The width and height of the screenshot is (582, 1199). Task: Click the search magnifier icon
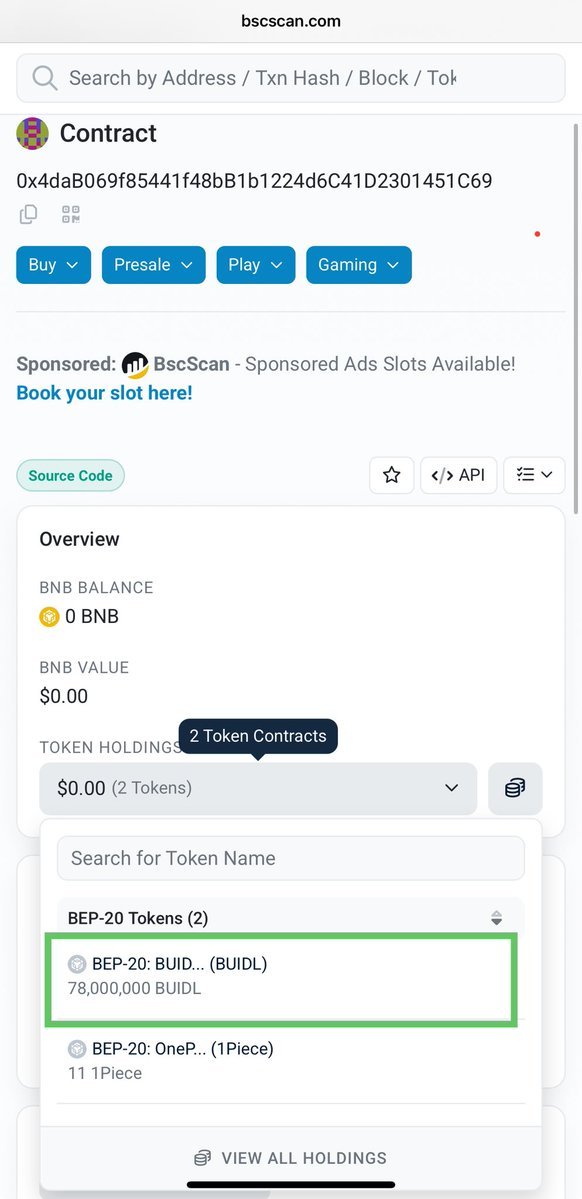pyautogui.click(x=45, y=78)
